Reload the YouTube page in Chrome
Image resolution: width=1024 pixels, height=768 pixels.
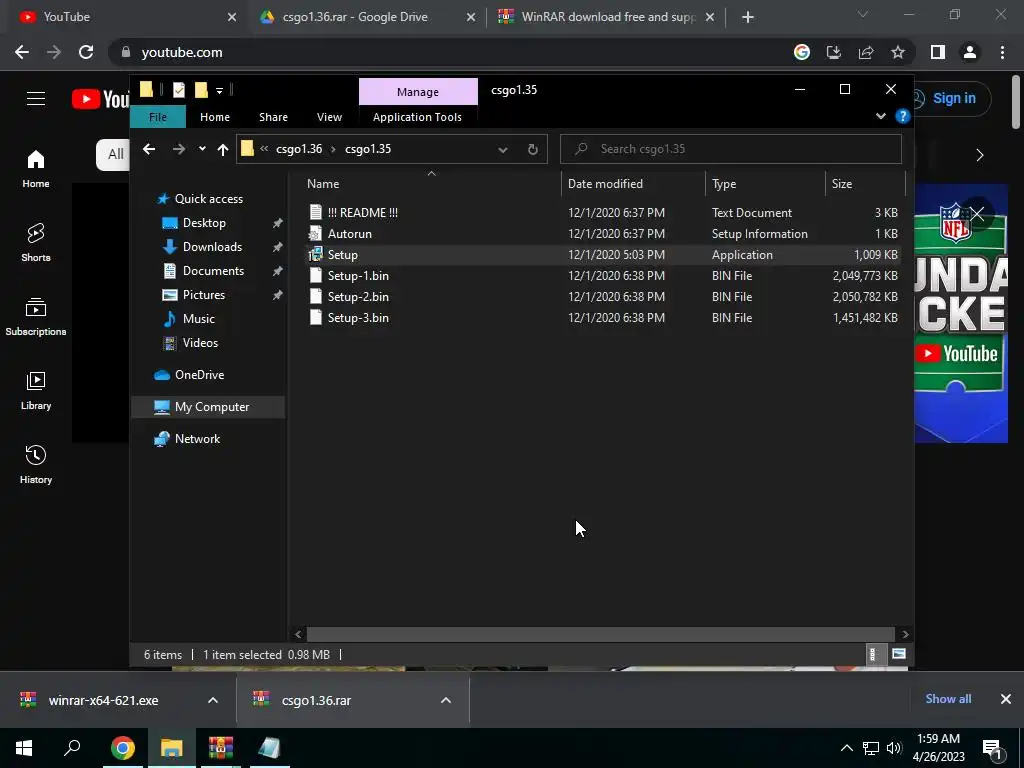pos(86,52)
